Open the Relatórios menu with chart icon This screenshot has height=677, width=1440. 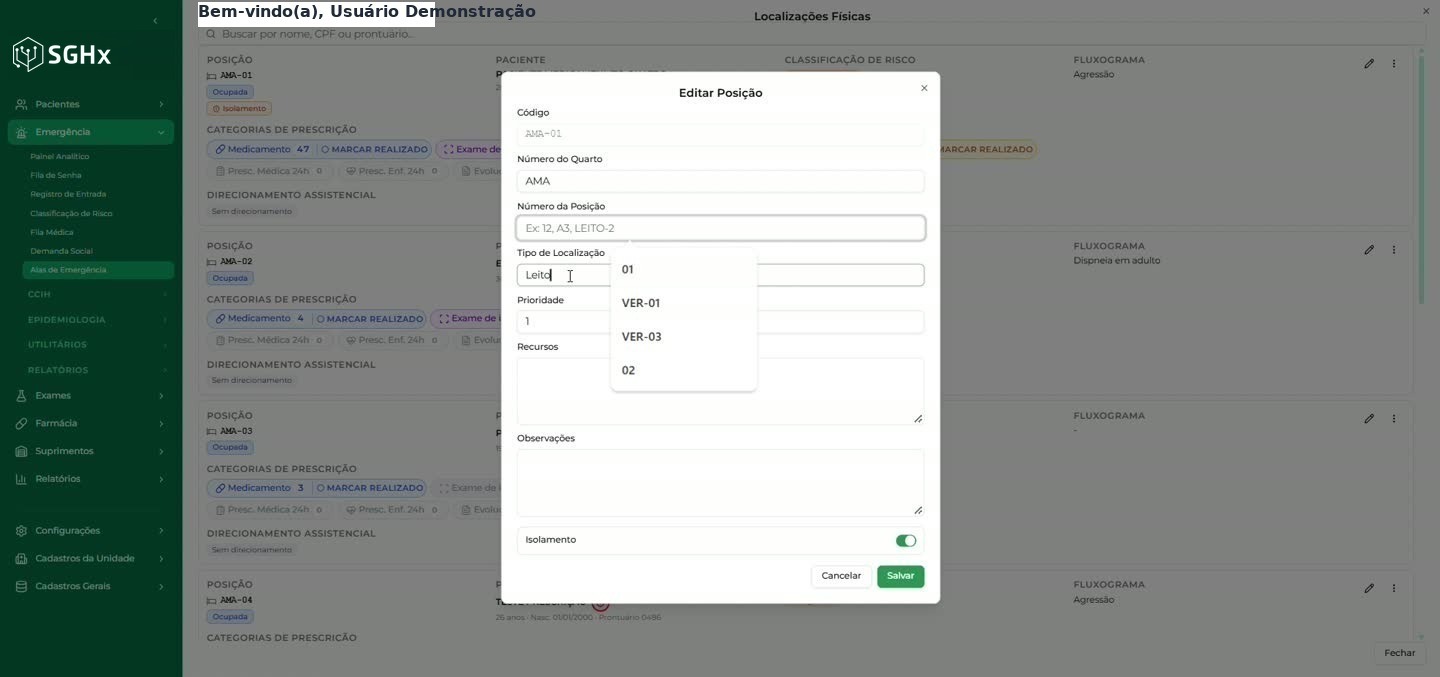click(90, 479)
